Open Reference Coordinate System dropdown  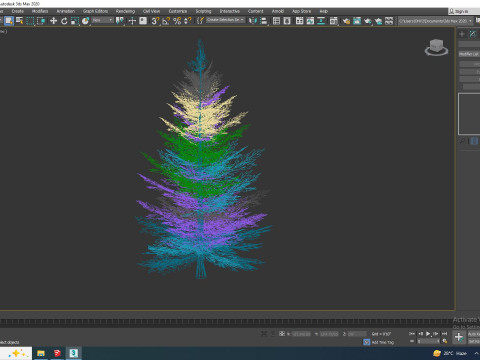[x=103, y=20]
